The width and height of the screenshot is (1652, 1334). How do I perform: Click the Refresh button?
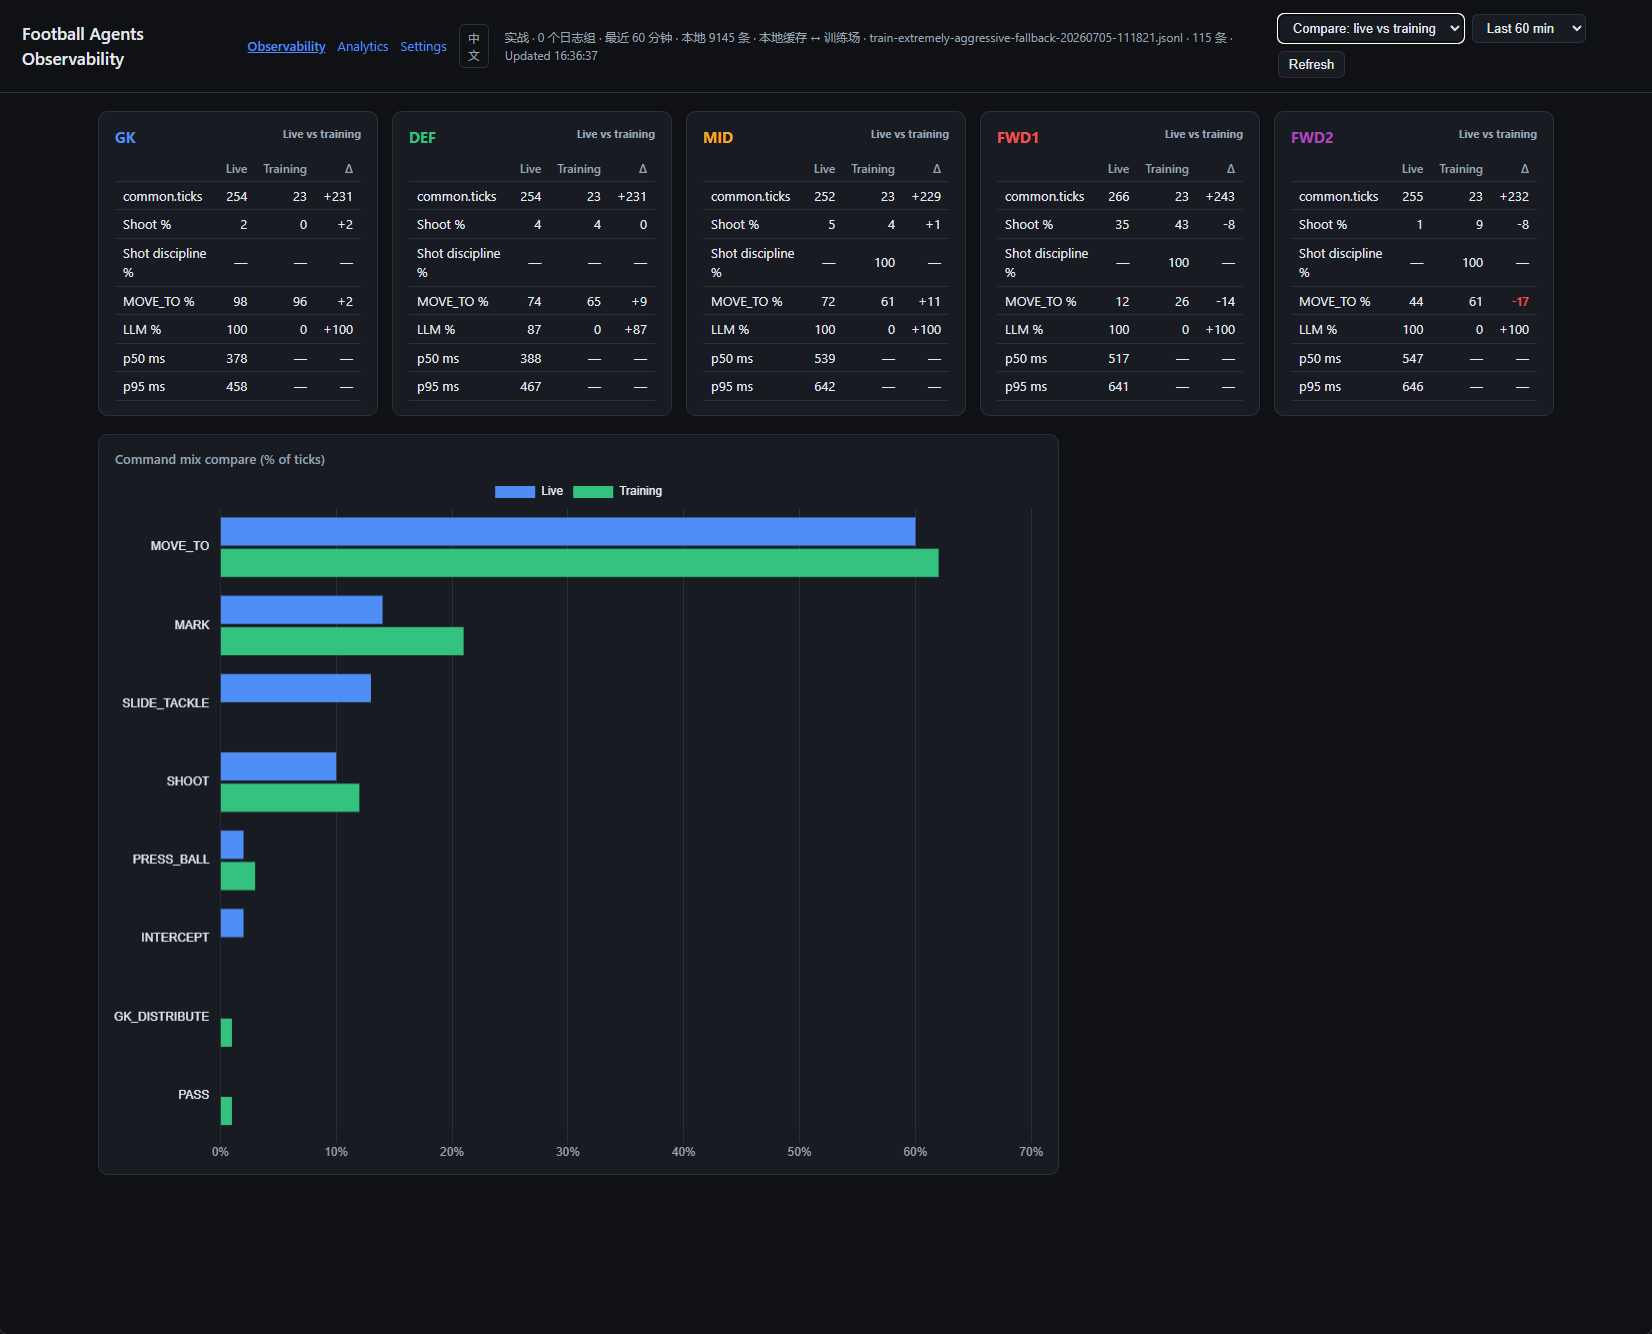tap(1310, 64)
